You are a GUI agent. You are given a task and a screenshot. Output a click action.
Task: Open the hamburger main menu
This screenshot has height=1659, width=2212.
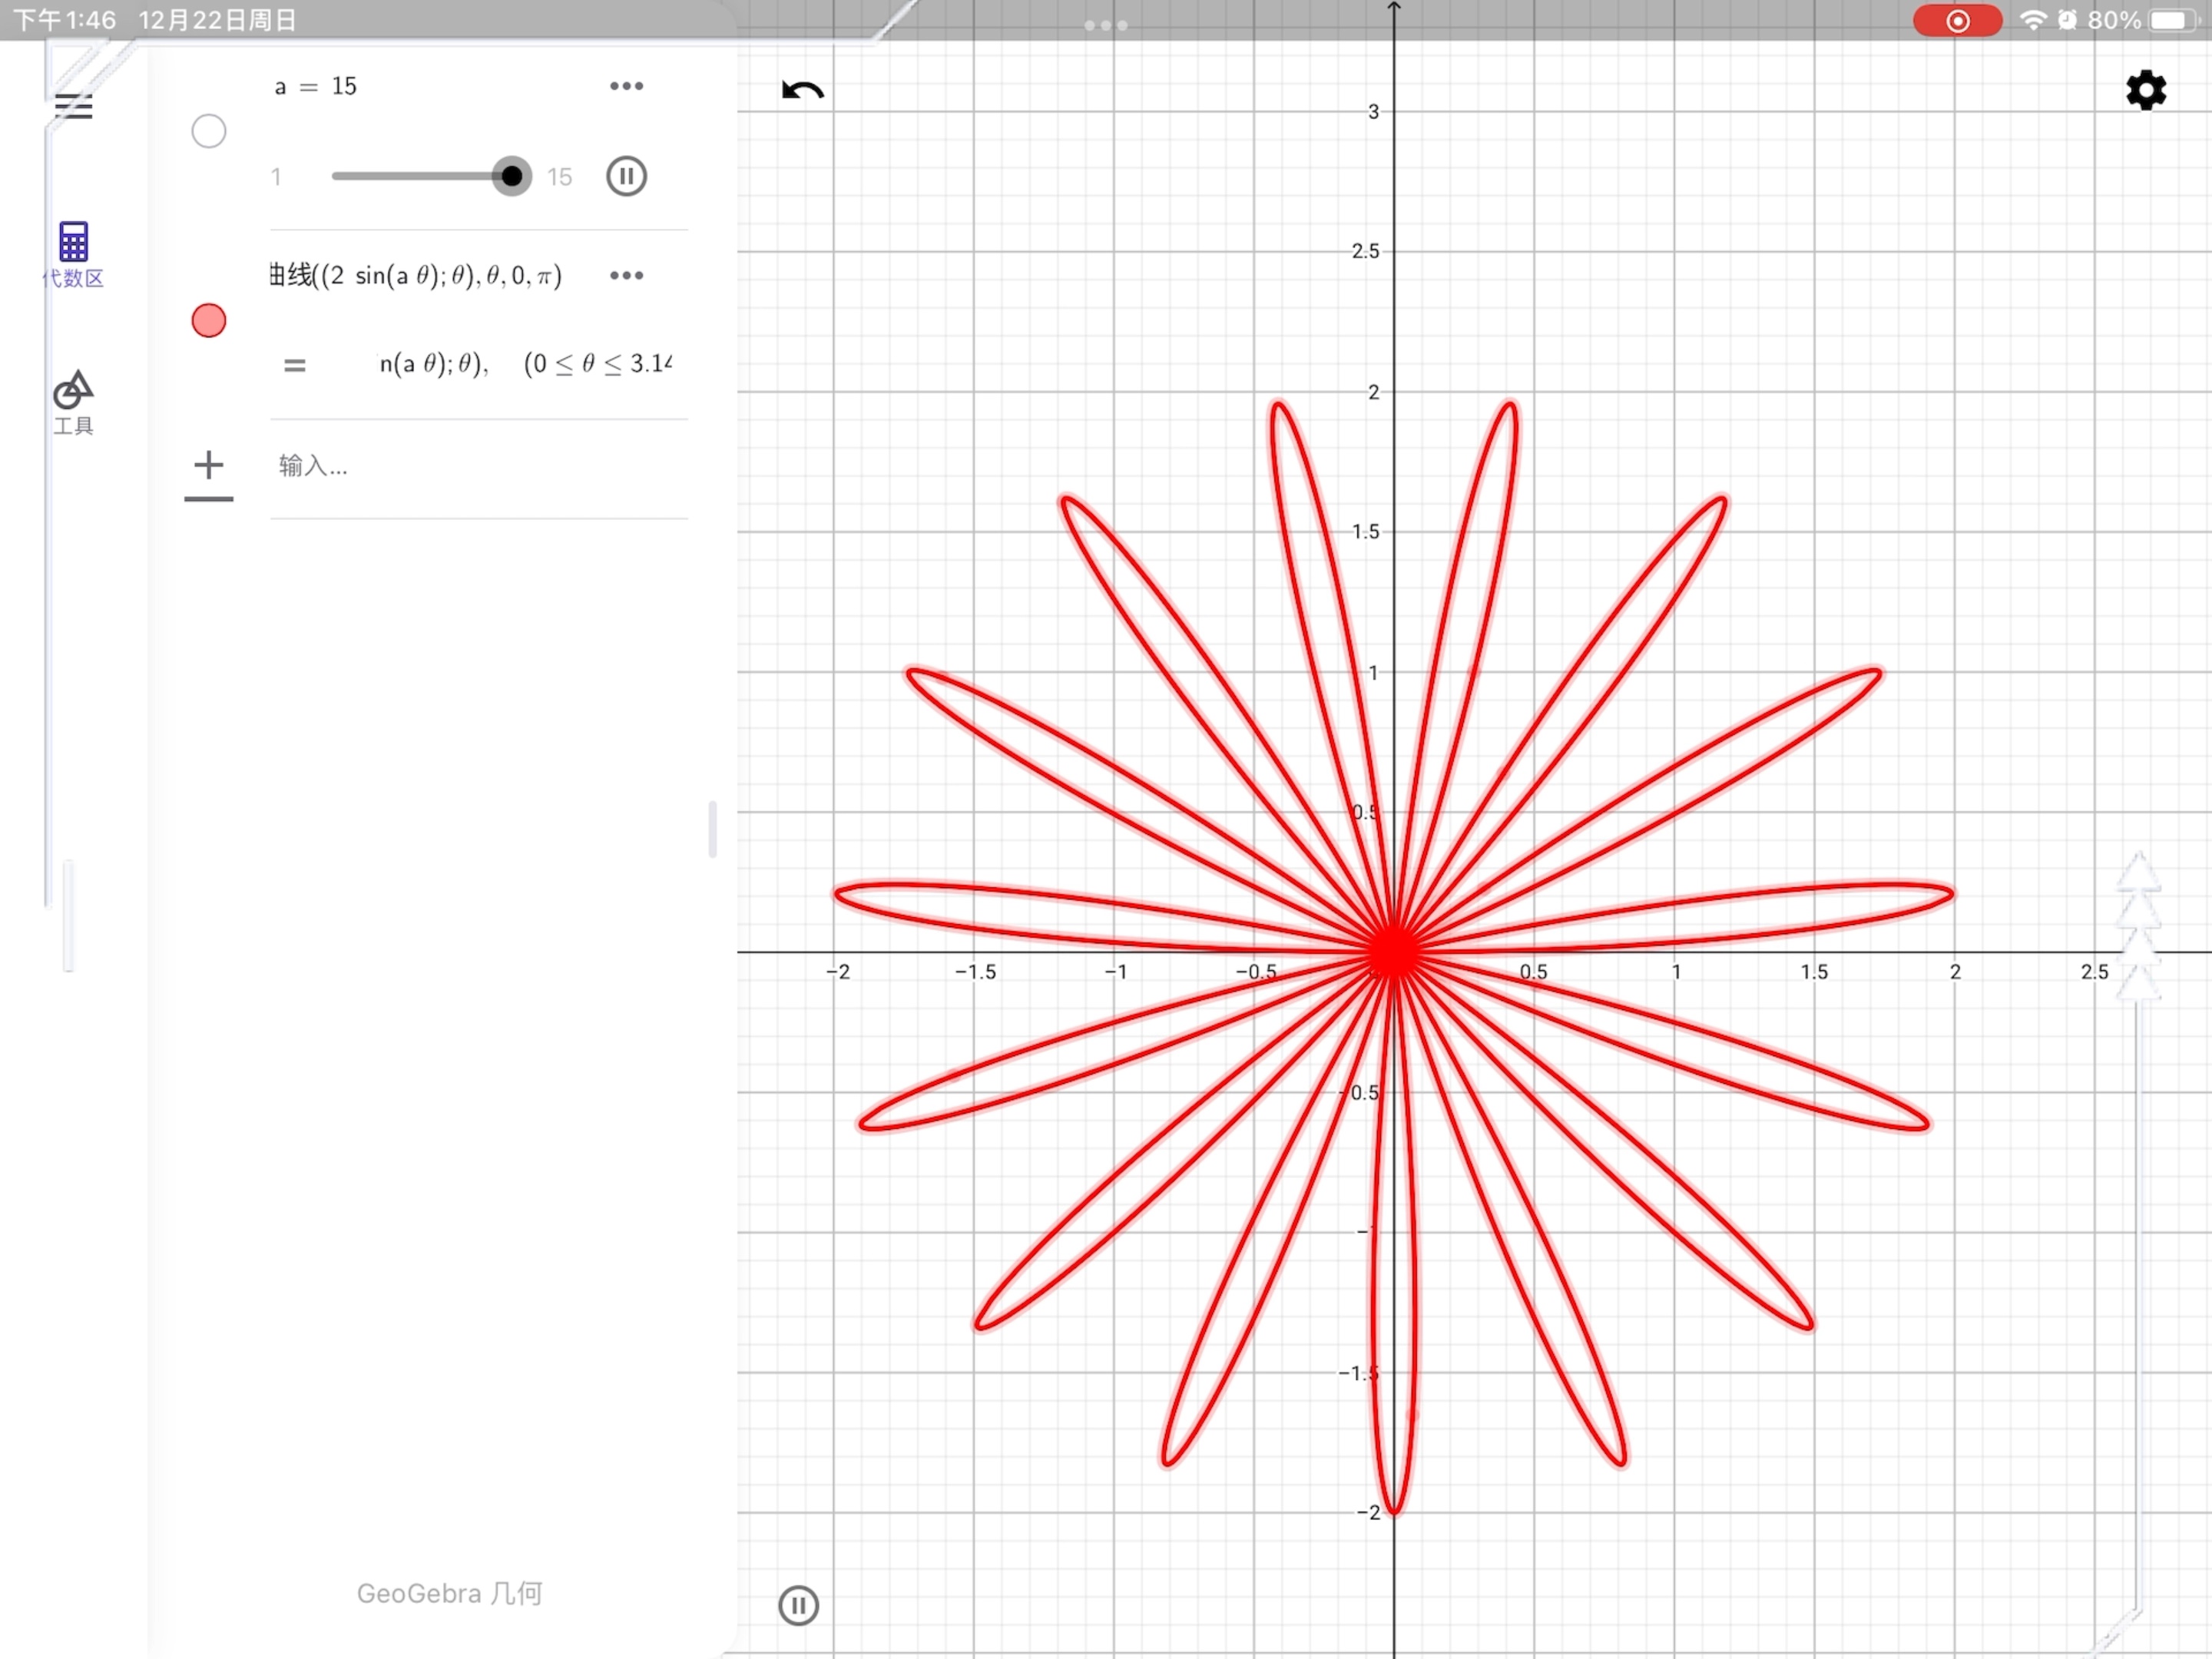(73, 106)
